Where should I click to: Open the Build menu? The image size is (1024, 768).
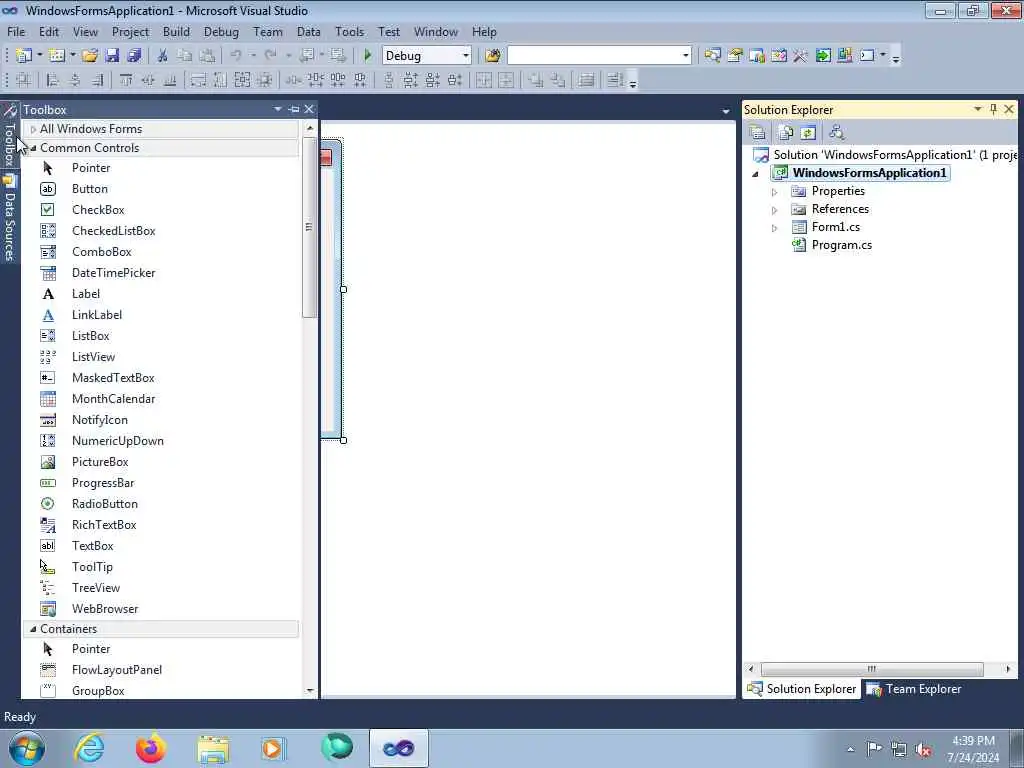176,32
